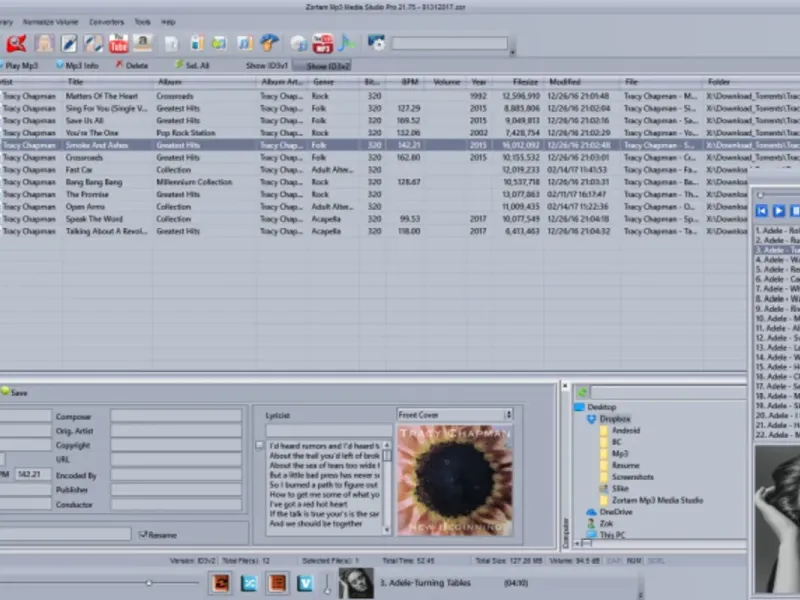Open the playlist view icon
Viewport: 800px width, 600px height.
[x=278, y=582]
